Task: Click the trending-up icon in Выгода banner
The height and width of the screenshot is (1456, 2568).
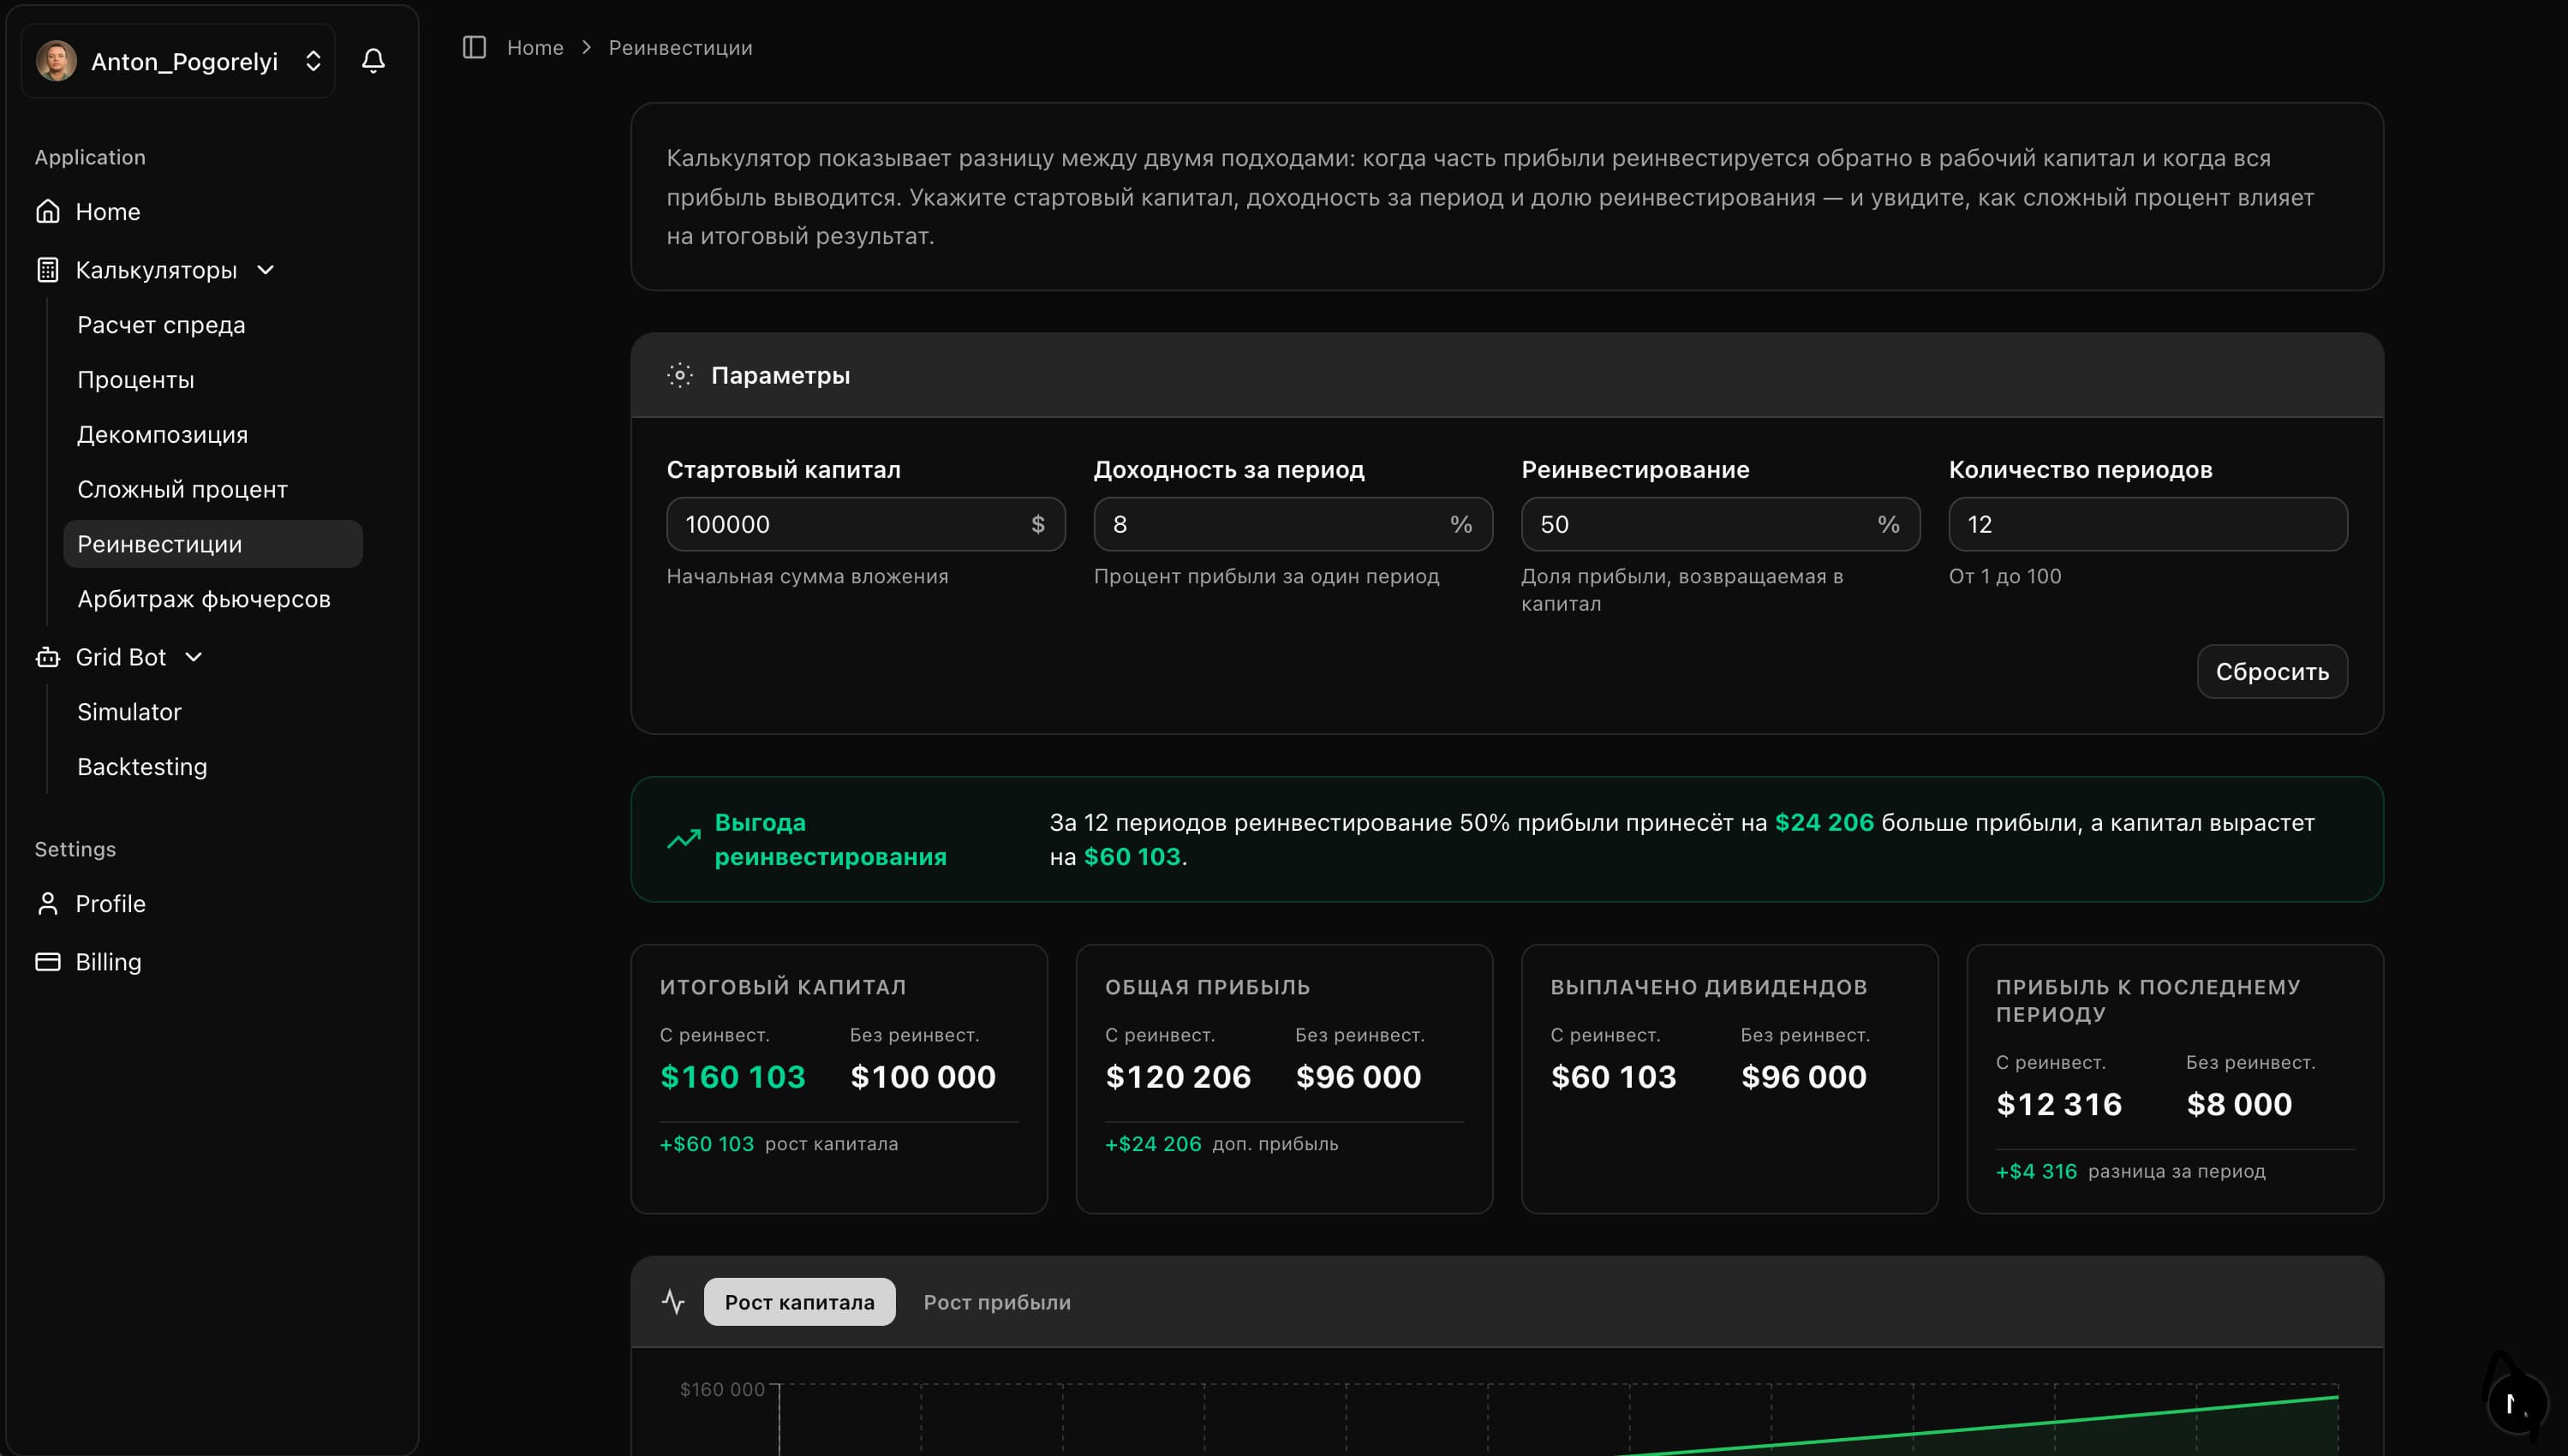Action: (684, 839)
